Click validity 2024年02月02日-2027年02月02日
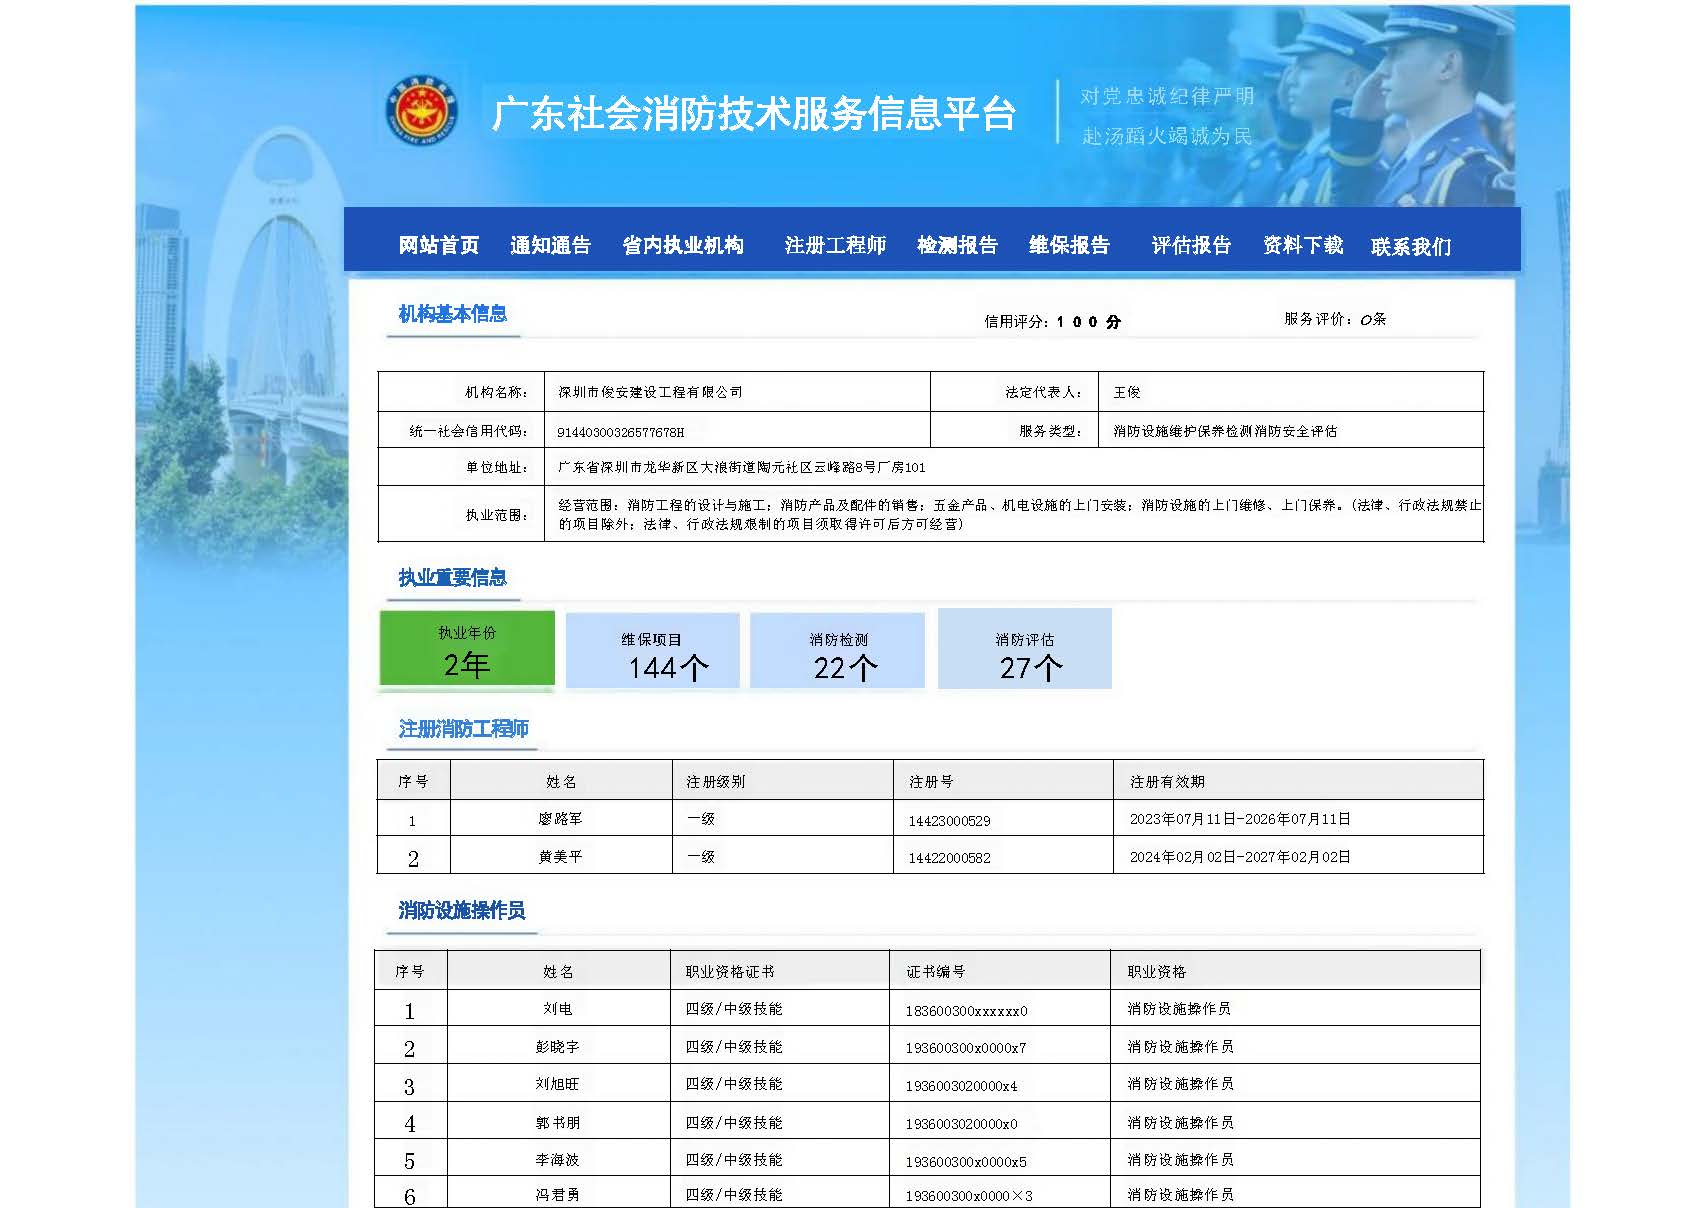Image resolution: width=1708 pixels, height=1208 pixels. click(1240, 857)
